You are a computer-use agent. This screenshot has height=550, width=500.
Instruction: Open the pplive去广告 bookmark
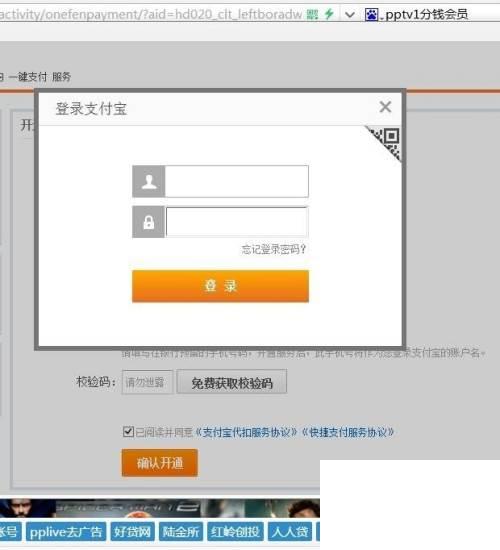66,532
